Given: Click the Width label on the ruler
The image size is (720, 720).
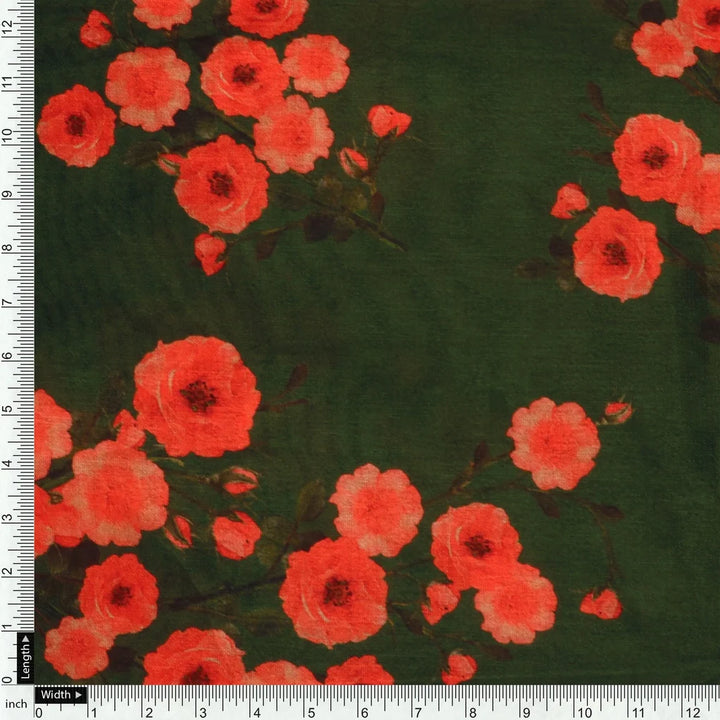Looking at the screenshot, I should click(x=55, y=695).
